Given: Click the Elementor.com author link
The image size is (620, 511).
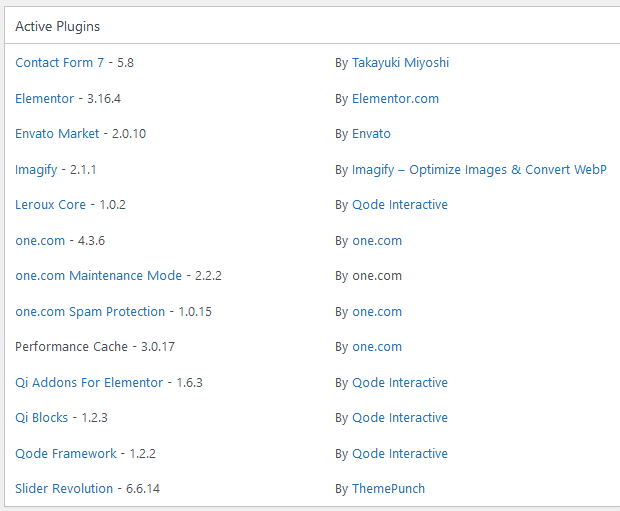Looking at the screenshot, I should 395,99.
